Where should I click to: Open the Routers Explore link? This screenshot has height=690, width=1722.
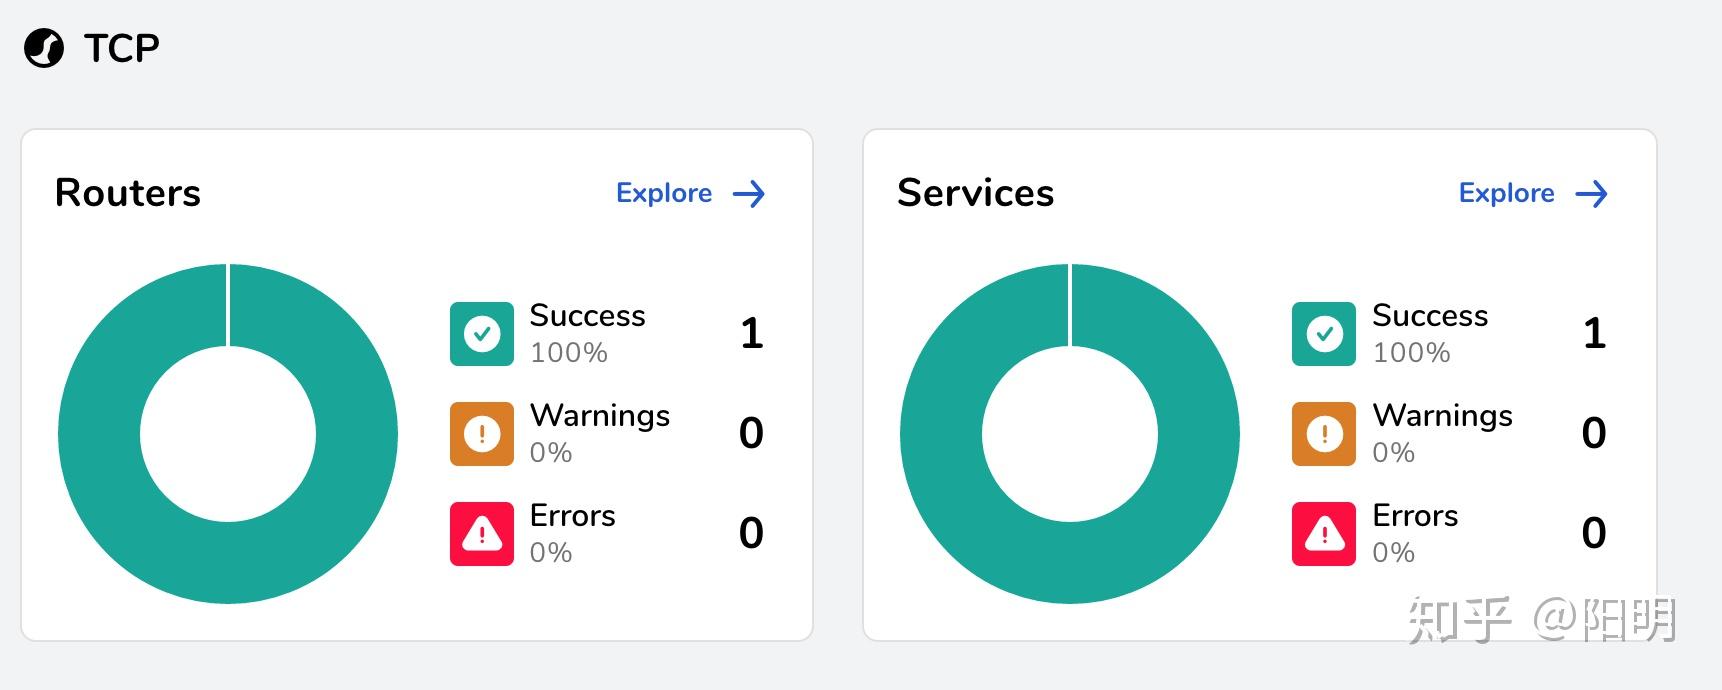pos(664,193)
